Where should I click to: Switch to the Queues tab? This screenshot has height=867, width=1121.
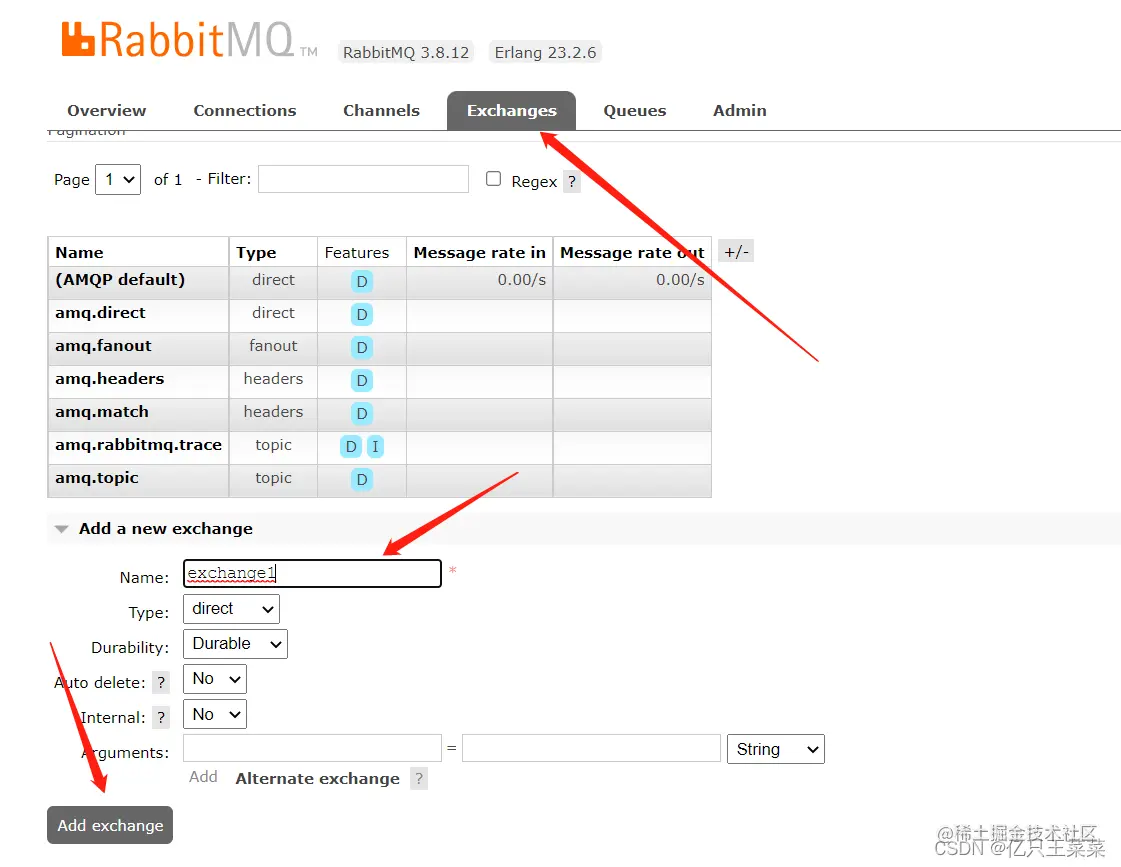pos(635,111)
